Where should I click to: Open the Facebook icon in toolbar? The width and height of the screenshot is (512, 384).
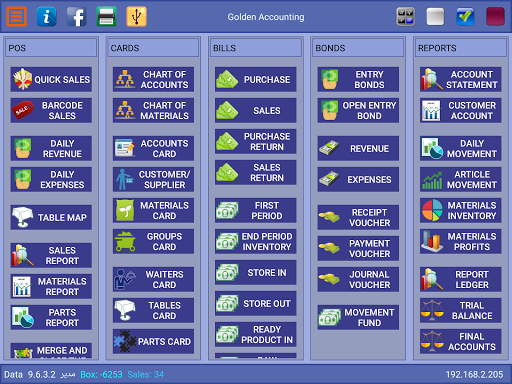click(76, 16)
